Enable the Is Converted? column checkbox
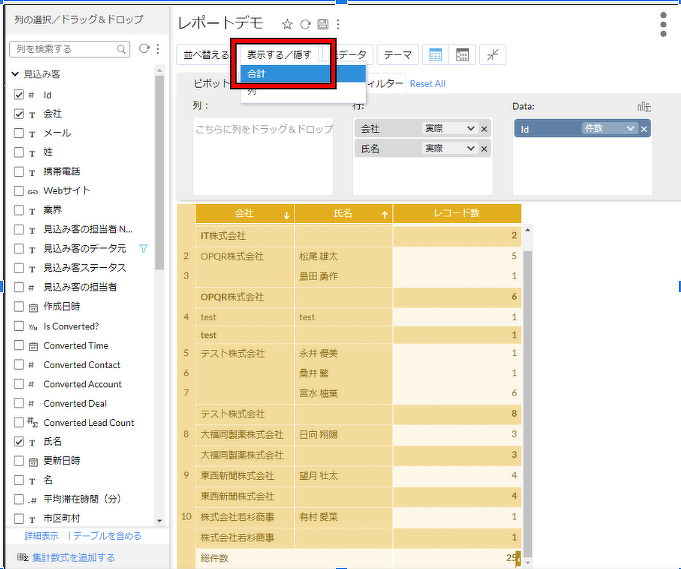The width and height of the screenshot is (681, 569). [19, 326]
